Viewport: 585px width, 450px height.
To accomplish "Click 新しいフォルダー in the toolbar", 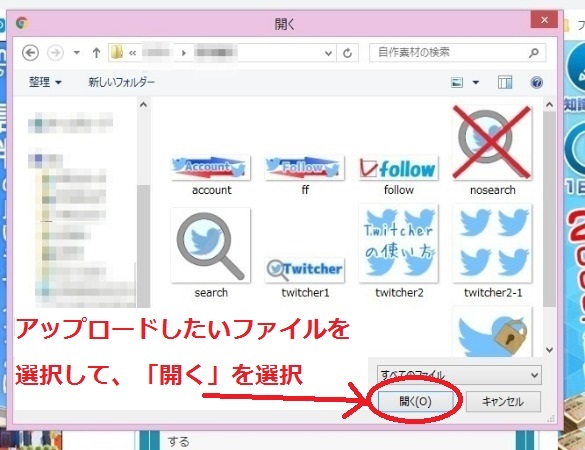I will 121,82.
